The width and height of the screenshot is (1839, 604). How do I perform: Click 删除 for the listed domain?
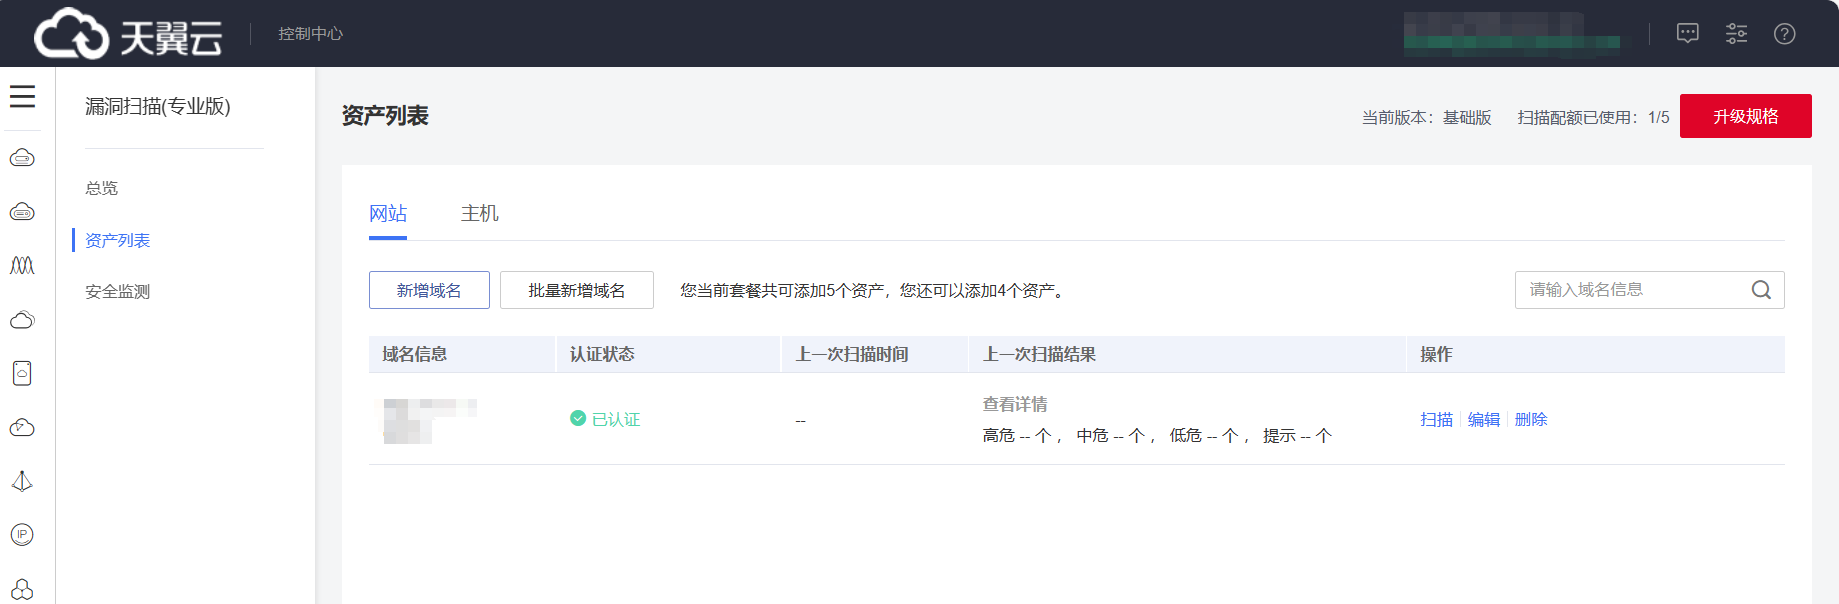pos(1531,420)
